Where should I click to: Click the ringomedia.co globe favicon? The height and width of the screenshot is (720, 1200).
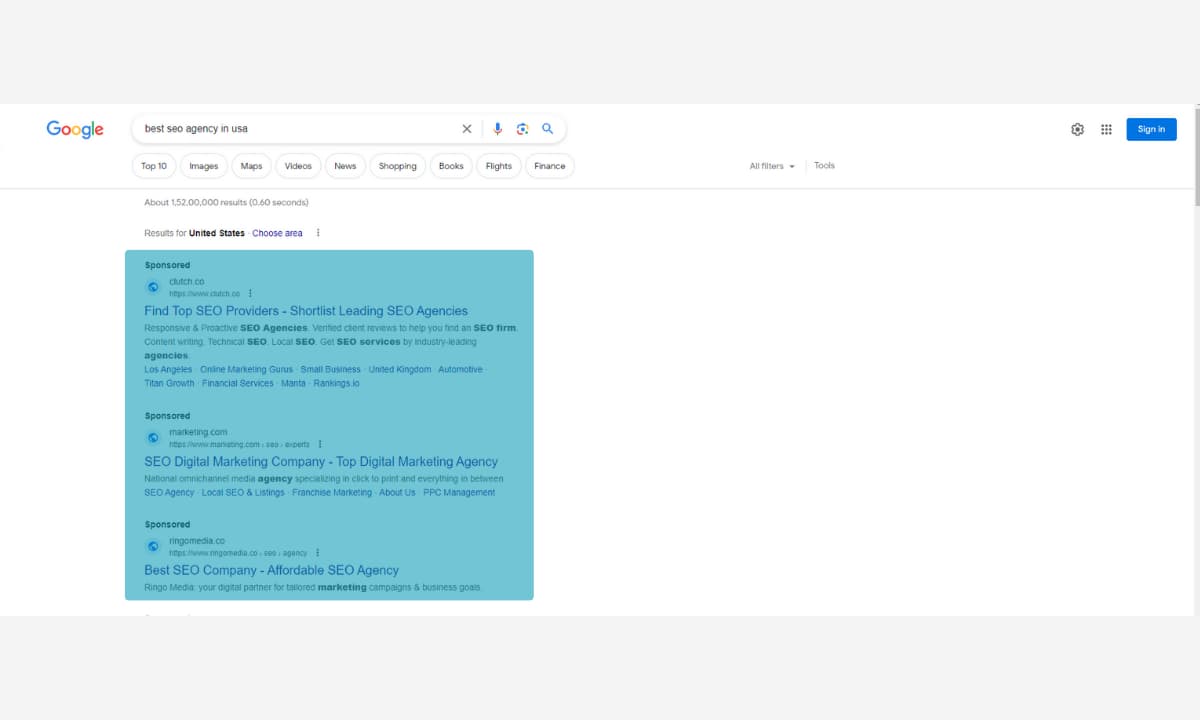coord(153,546)
